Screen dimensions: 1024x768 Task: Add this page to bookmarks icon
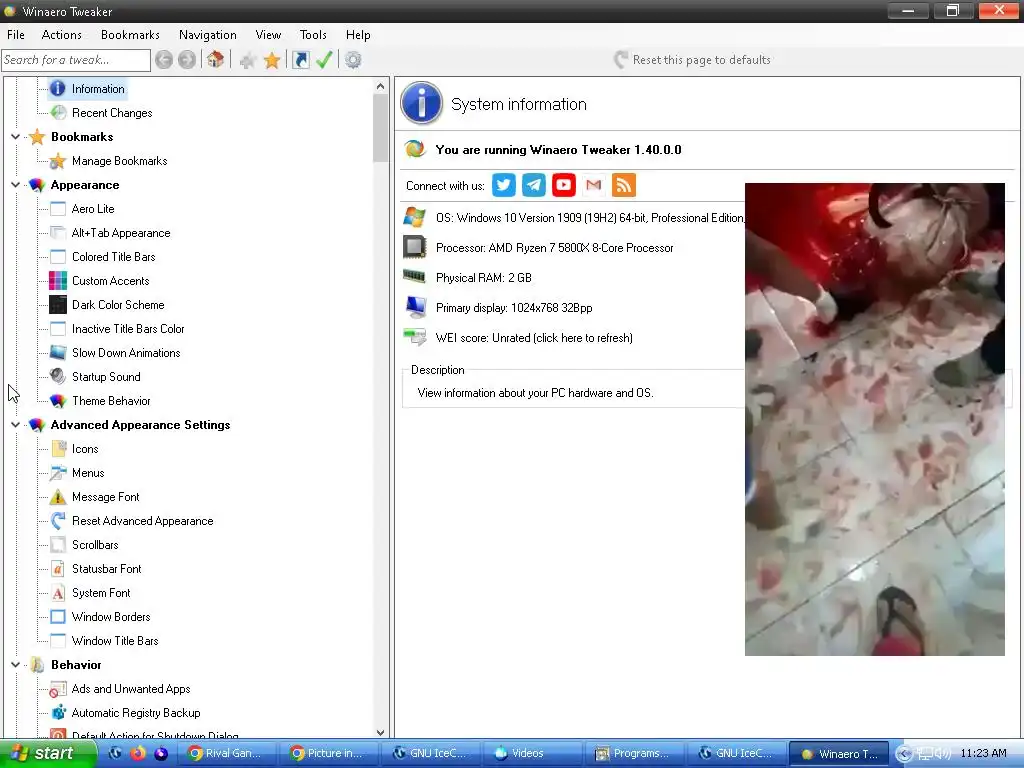248,61
